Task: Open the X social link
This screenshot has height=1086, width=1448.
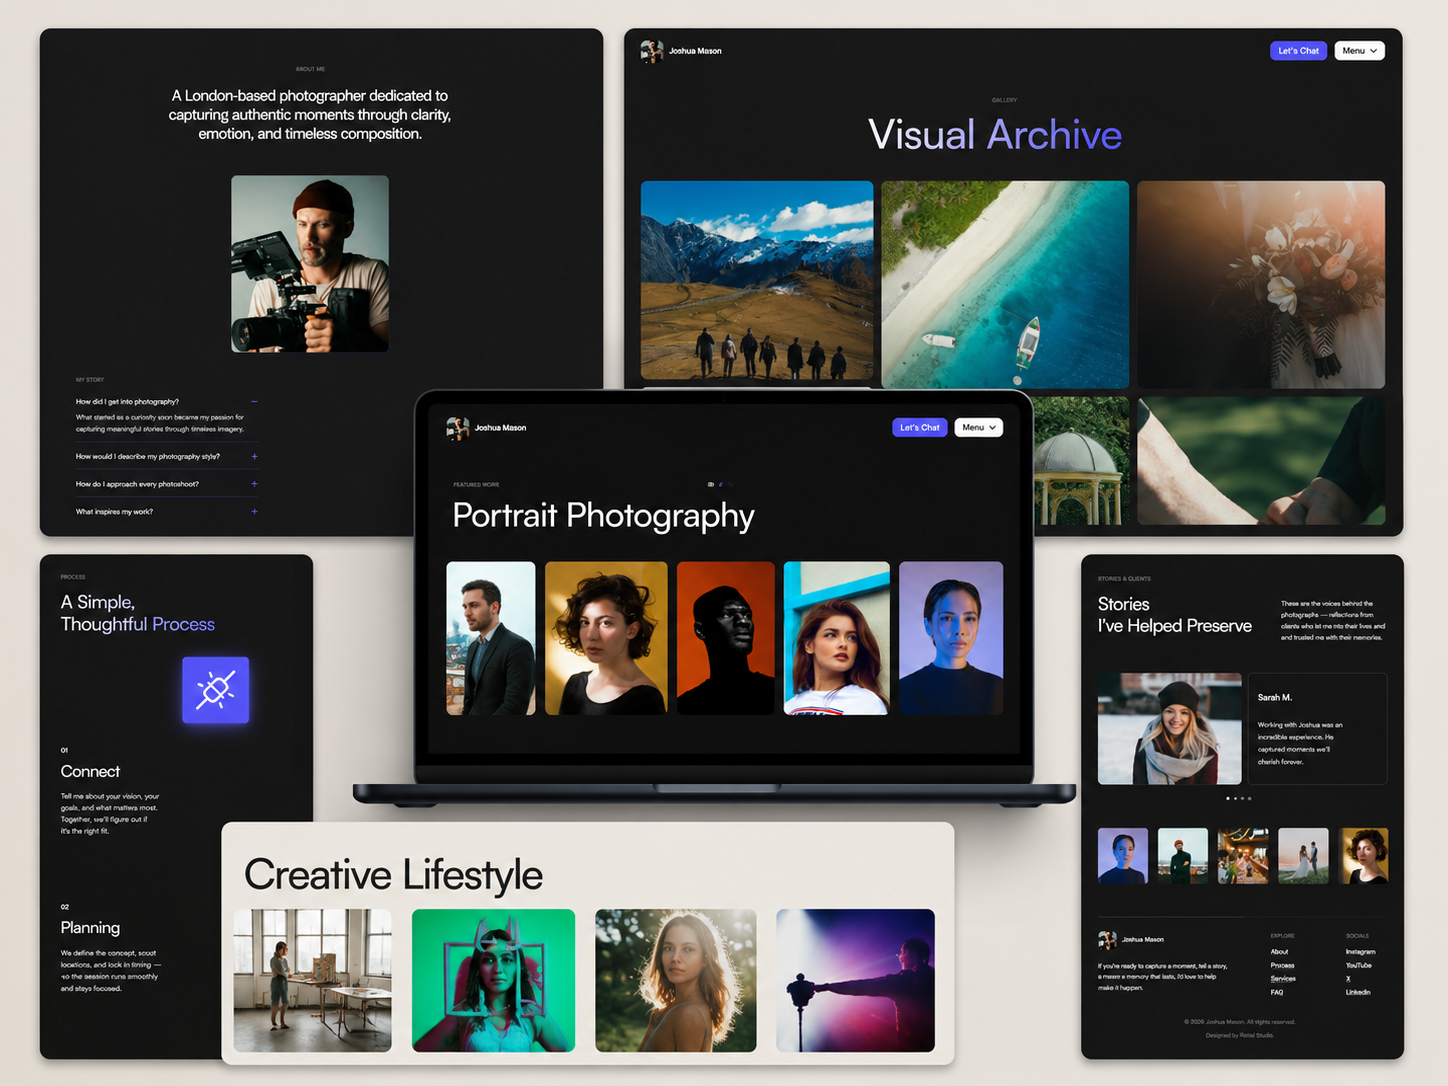Action: (1348, 979)
